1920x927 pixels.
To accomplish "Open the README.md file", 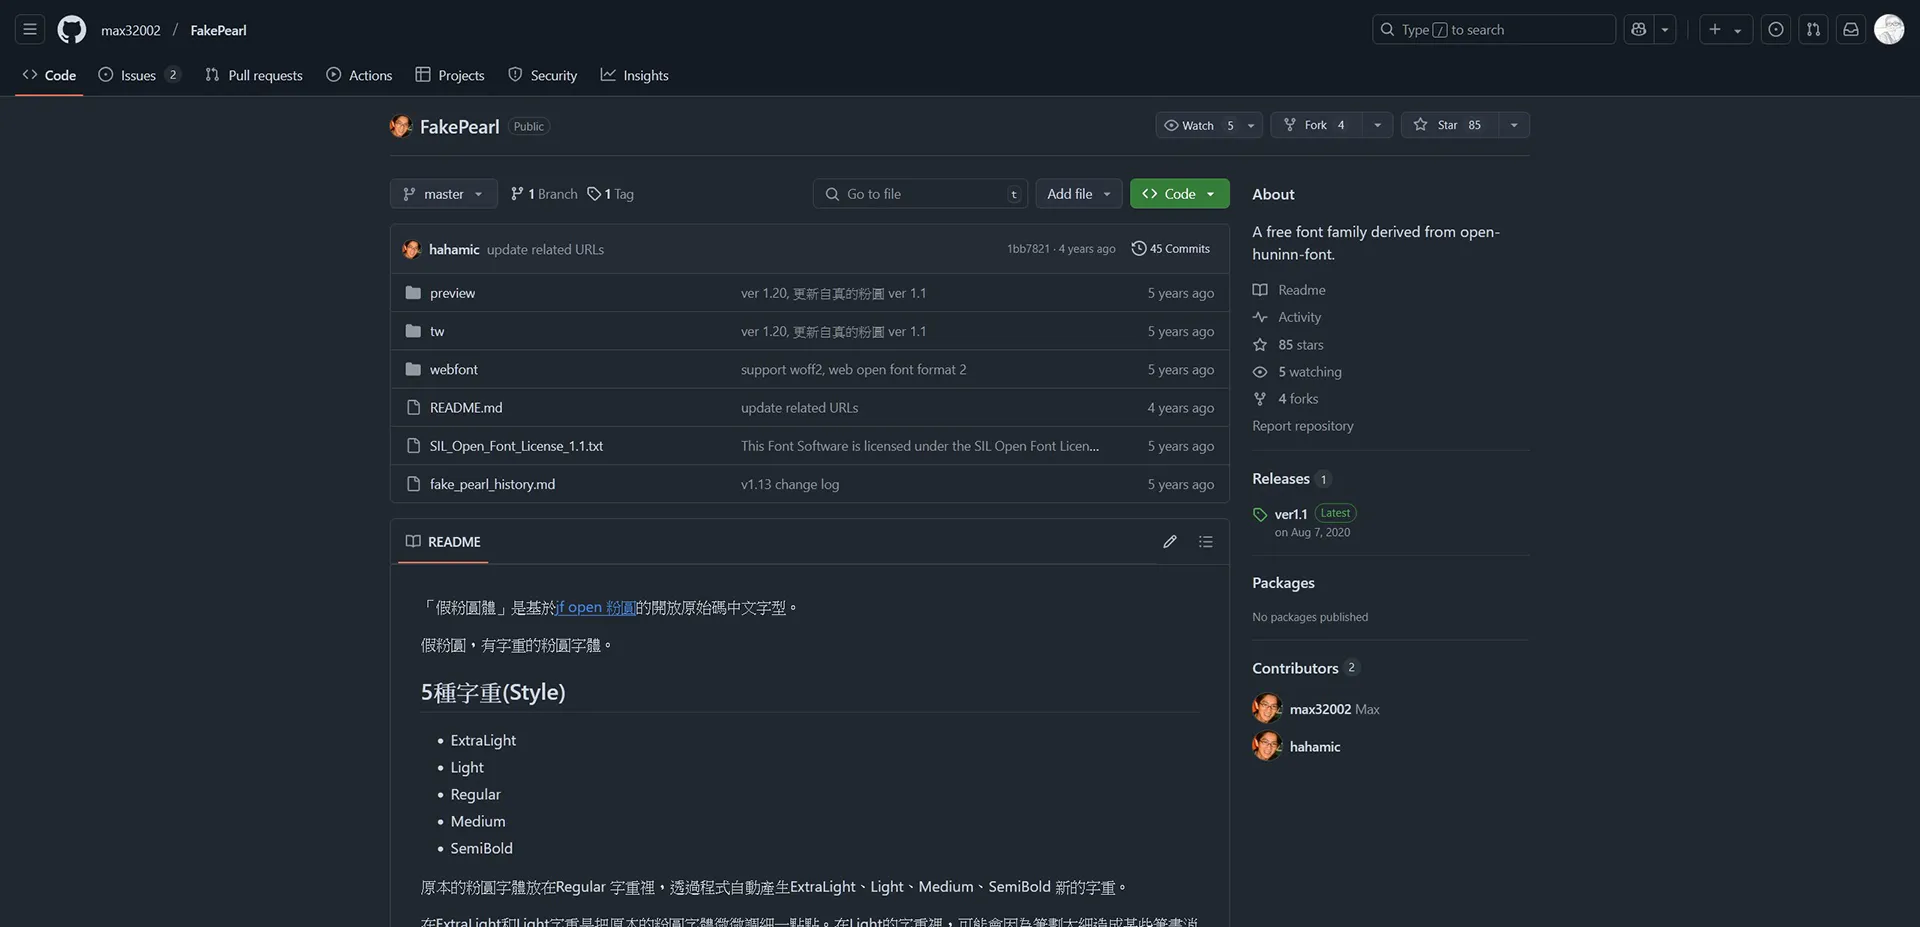I will [x=466, y=408].
